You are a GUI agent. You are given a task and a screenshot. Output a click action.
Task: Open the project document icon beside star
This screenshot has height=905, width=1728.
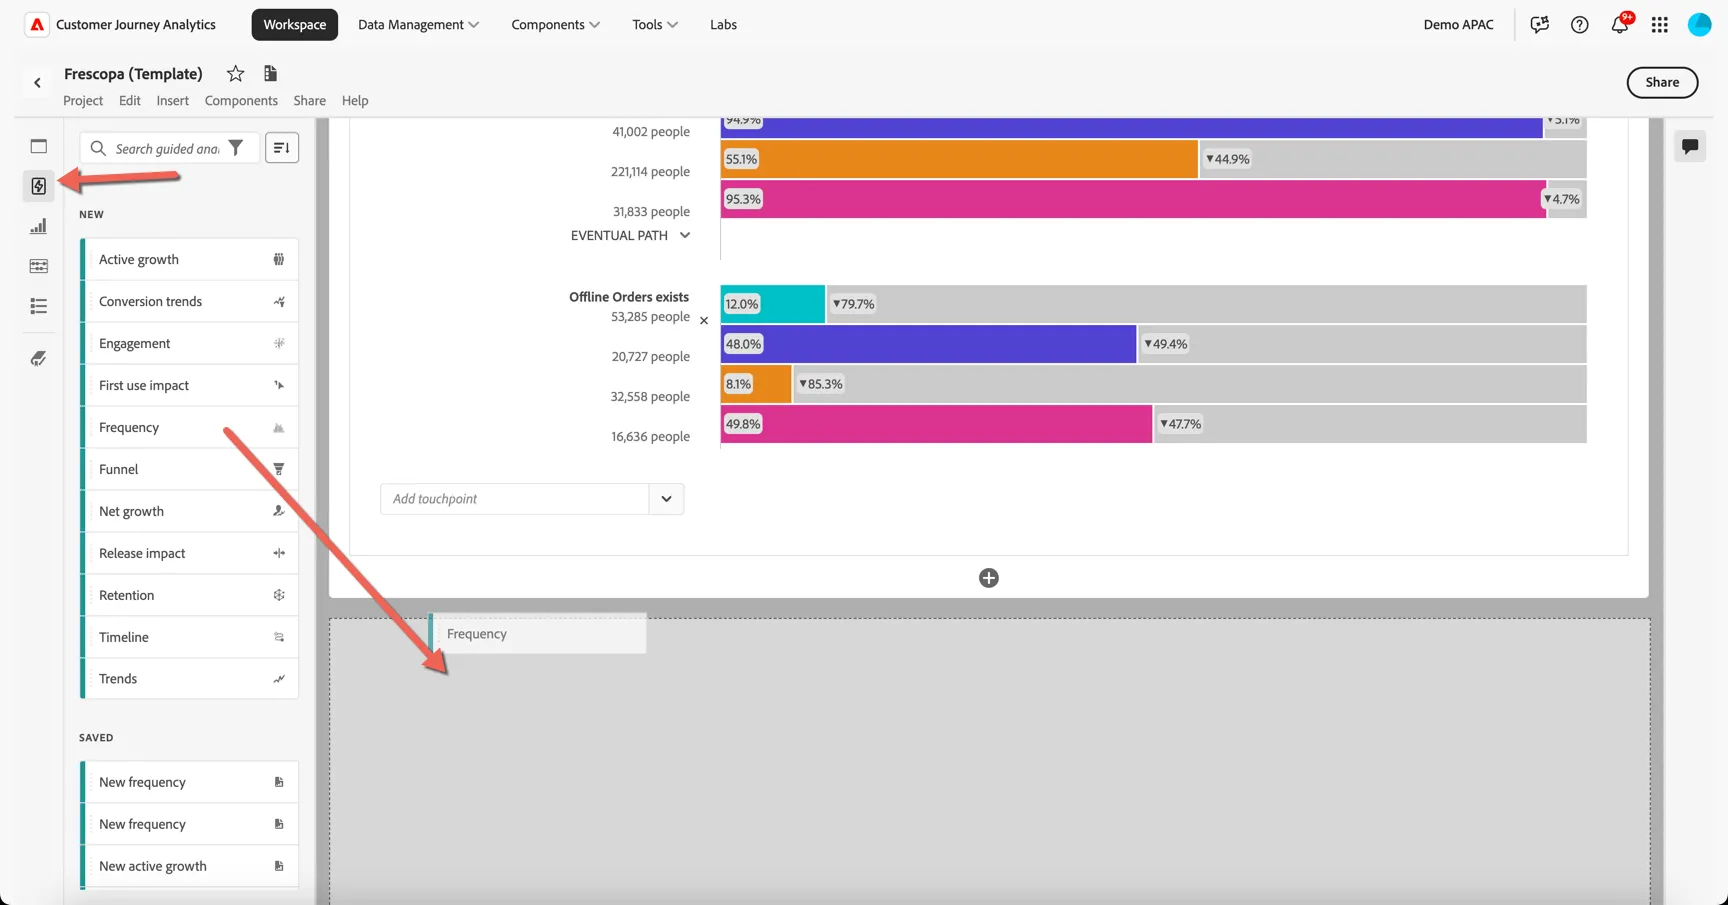(270, 73)
